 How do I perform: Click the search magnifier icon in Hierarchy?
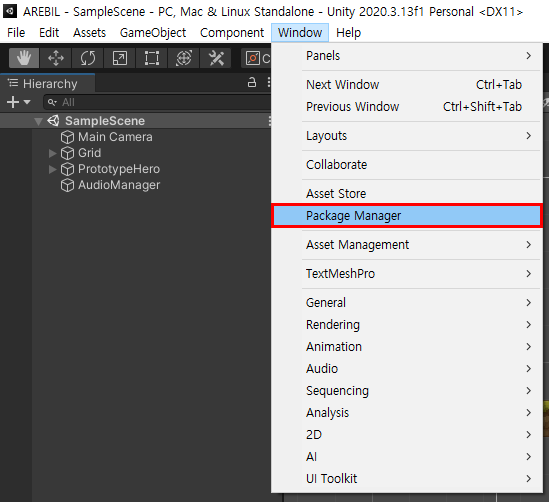point(52,102)
